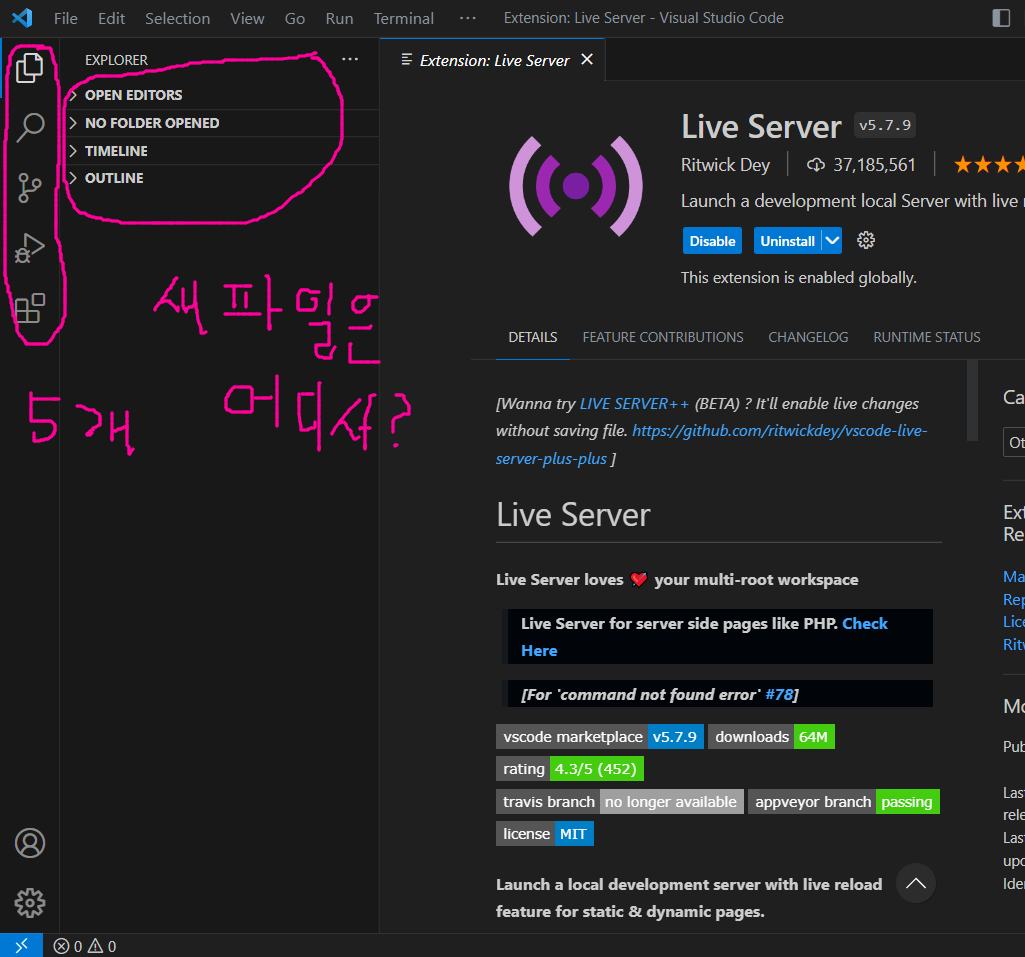Click the v5.7.9 version label
The width and height of the screenshot is (1025, 957).
click(884, 125)
